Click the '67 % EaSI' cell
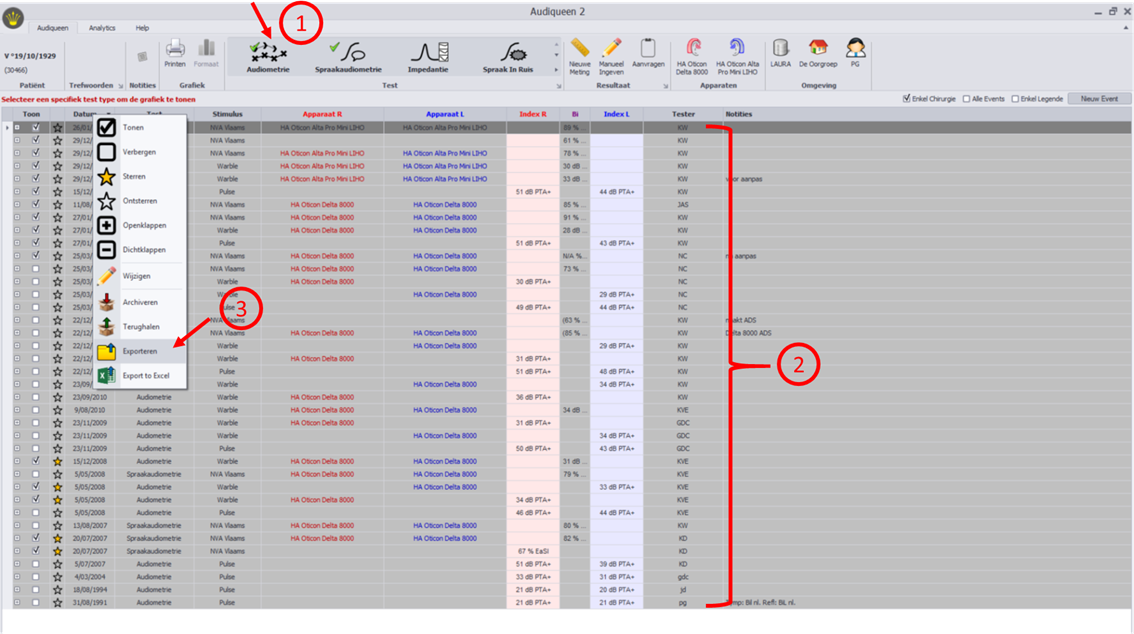This screenshot has width=1134, height=634. (x=533, y=552)
